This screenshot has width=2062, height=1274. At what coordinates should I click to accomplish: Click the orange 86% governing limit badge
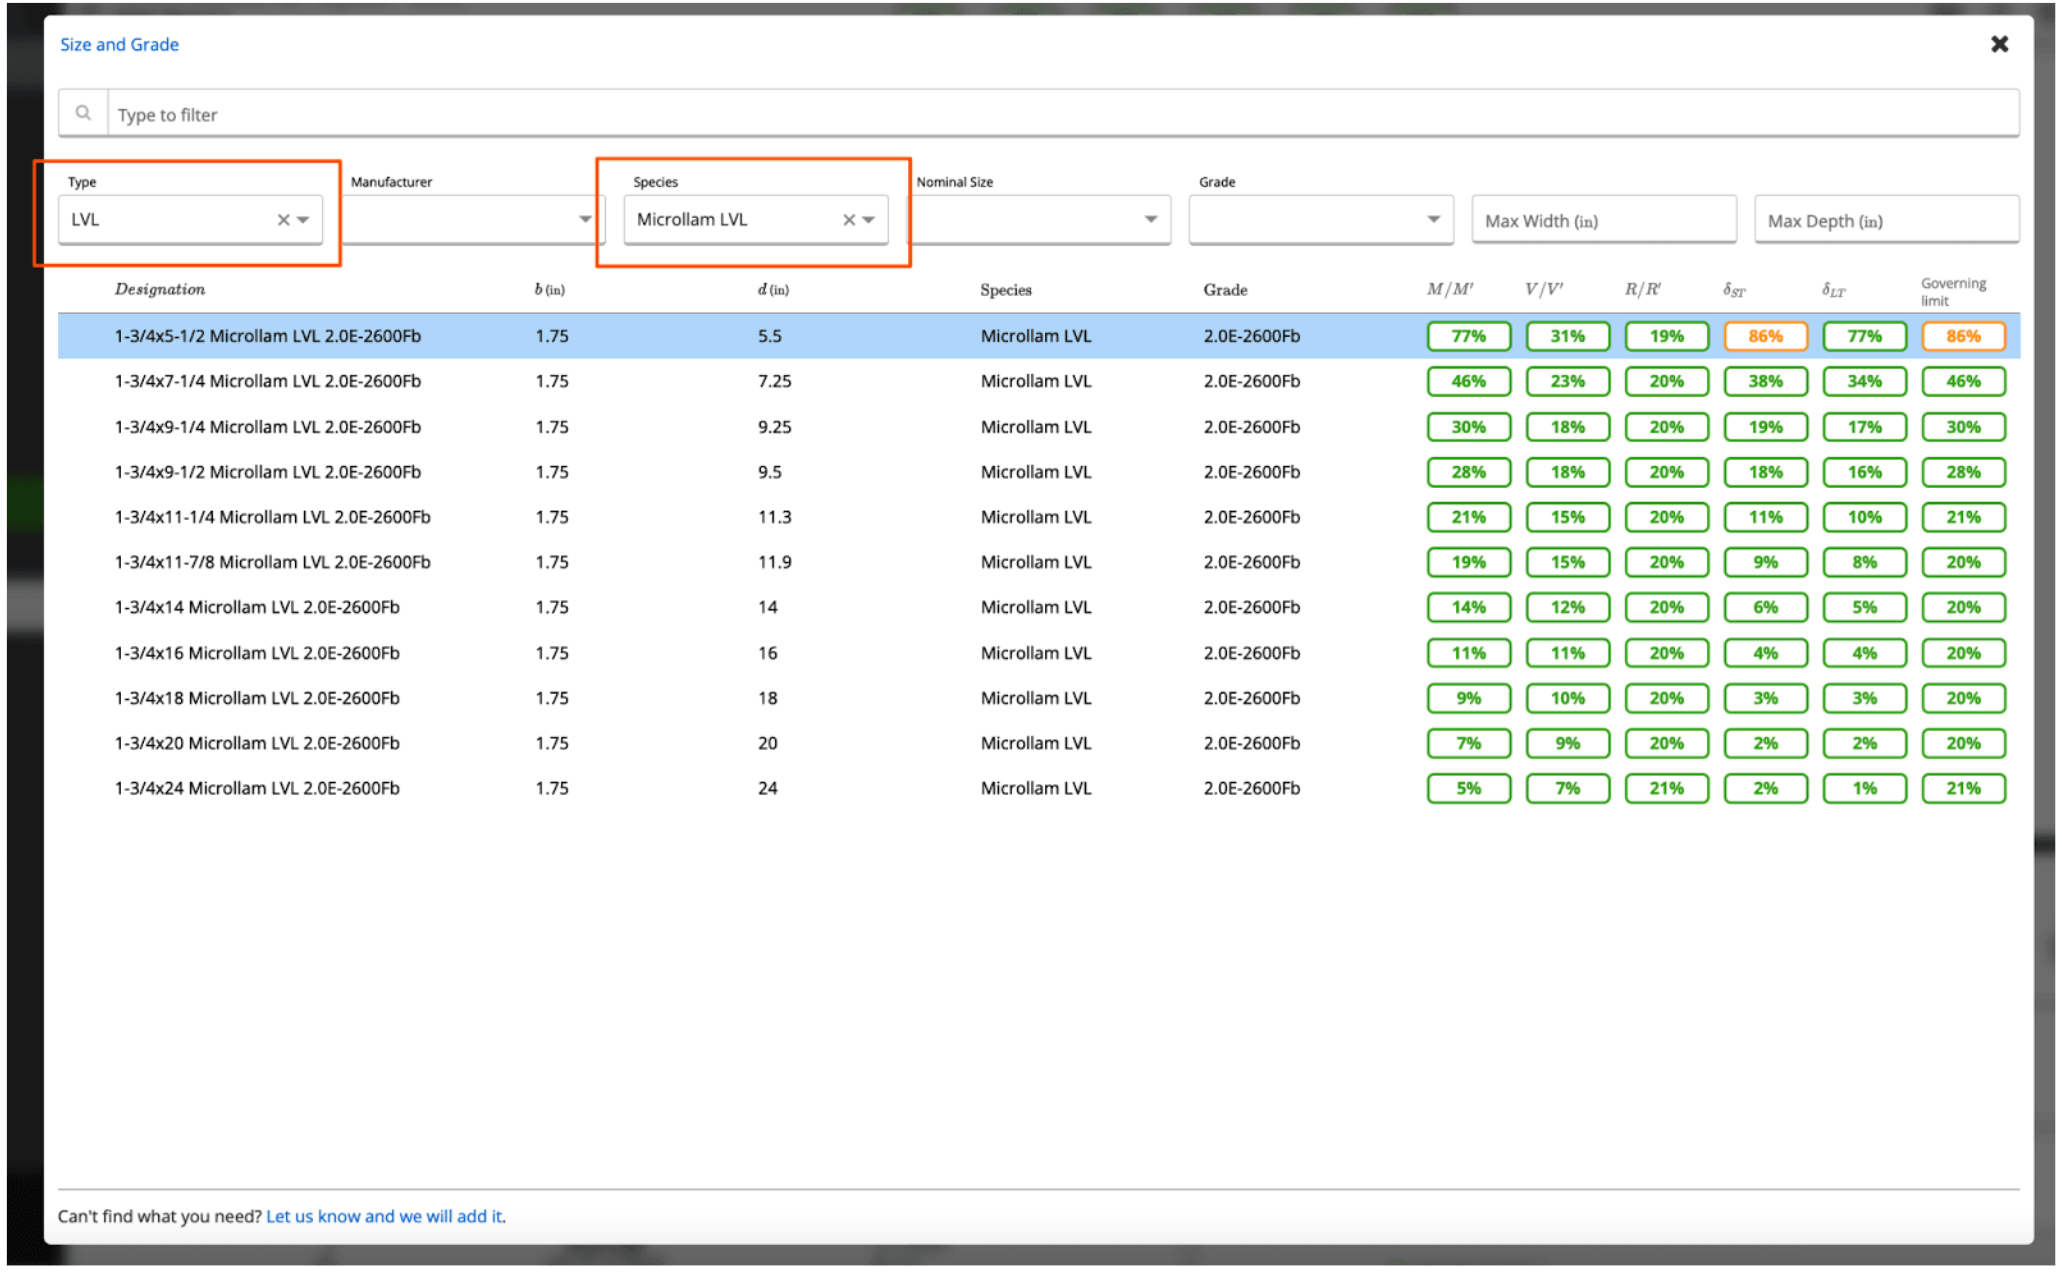(1963, 336)
